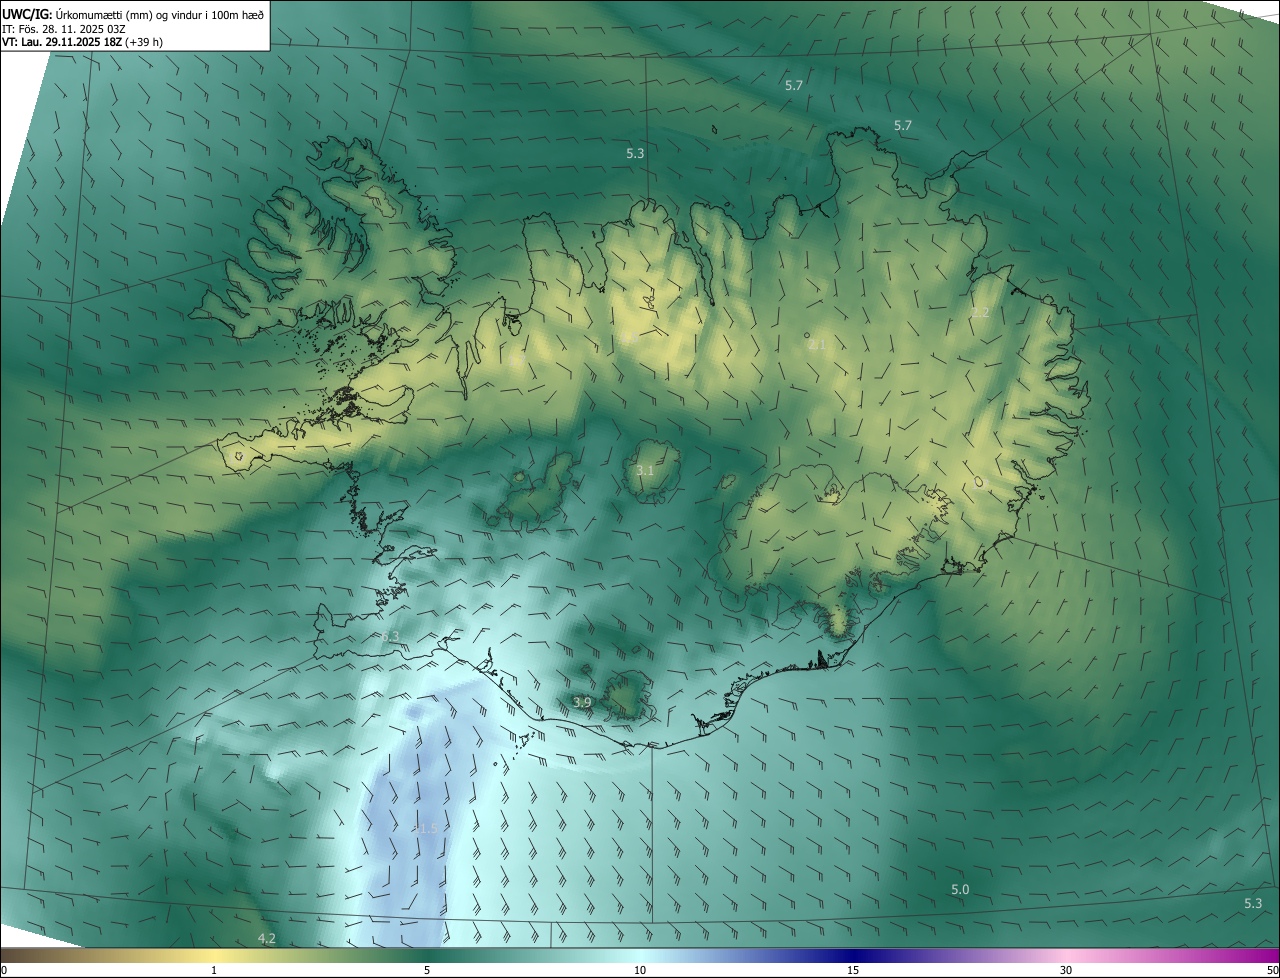Click the 5.3 value in the bottom-right corner

1253,903
